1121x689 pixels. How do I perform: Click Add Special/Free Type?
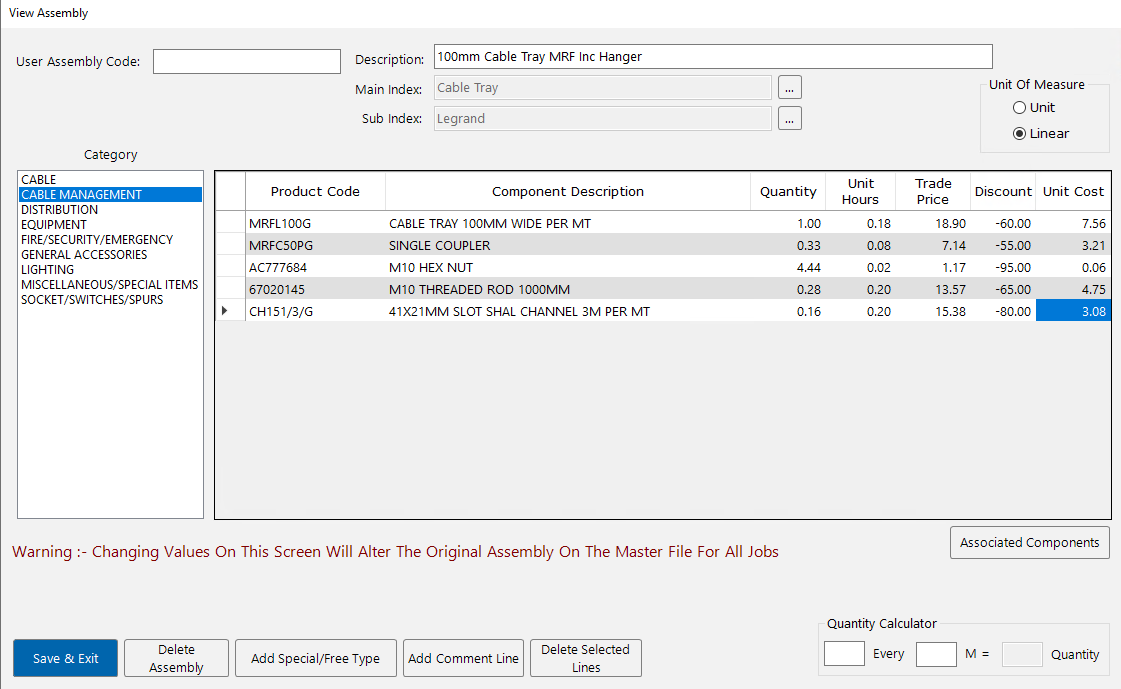coord(315,658)
